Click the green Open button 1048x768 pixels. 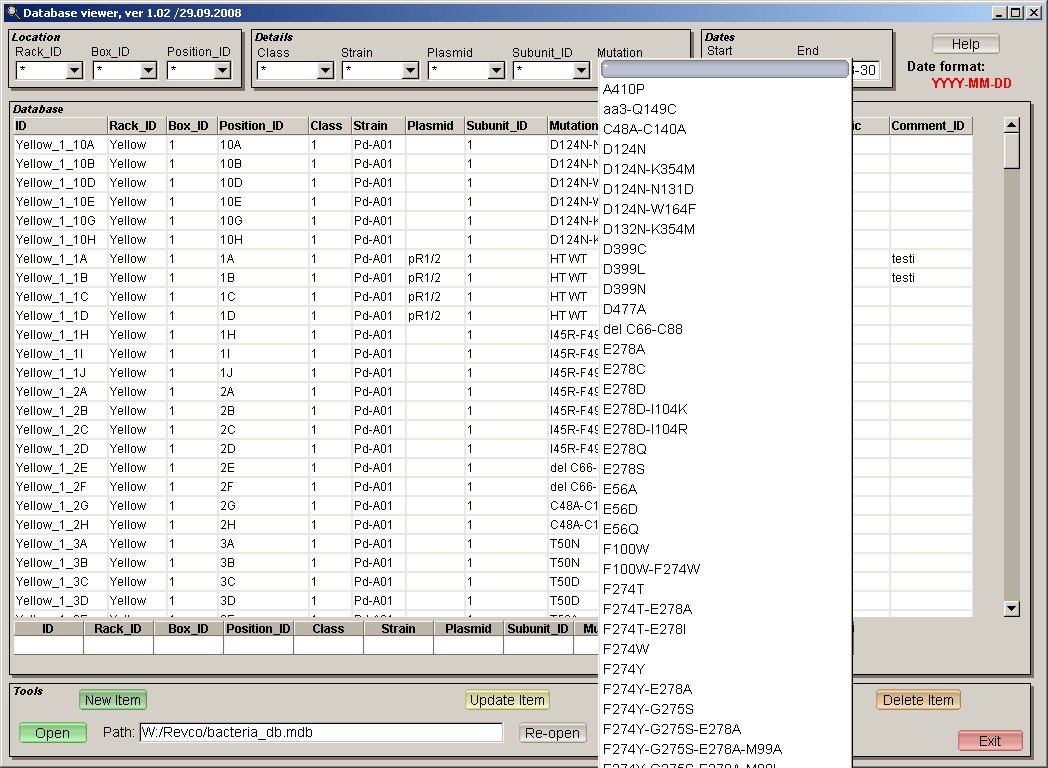pyautogui.click(x=53, y=733)
